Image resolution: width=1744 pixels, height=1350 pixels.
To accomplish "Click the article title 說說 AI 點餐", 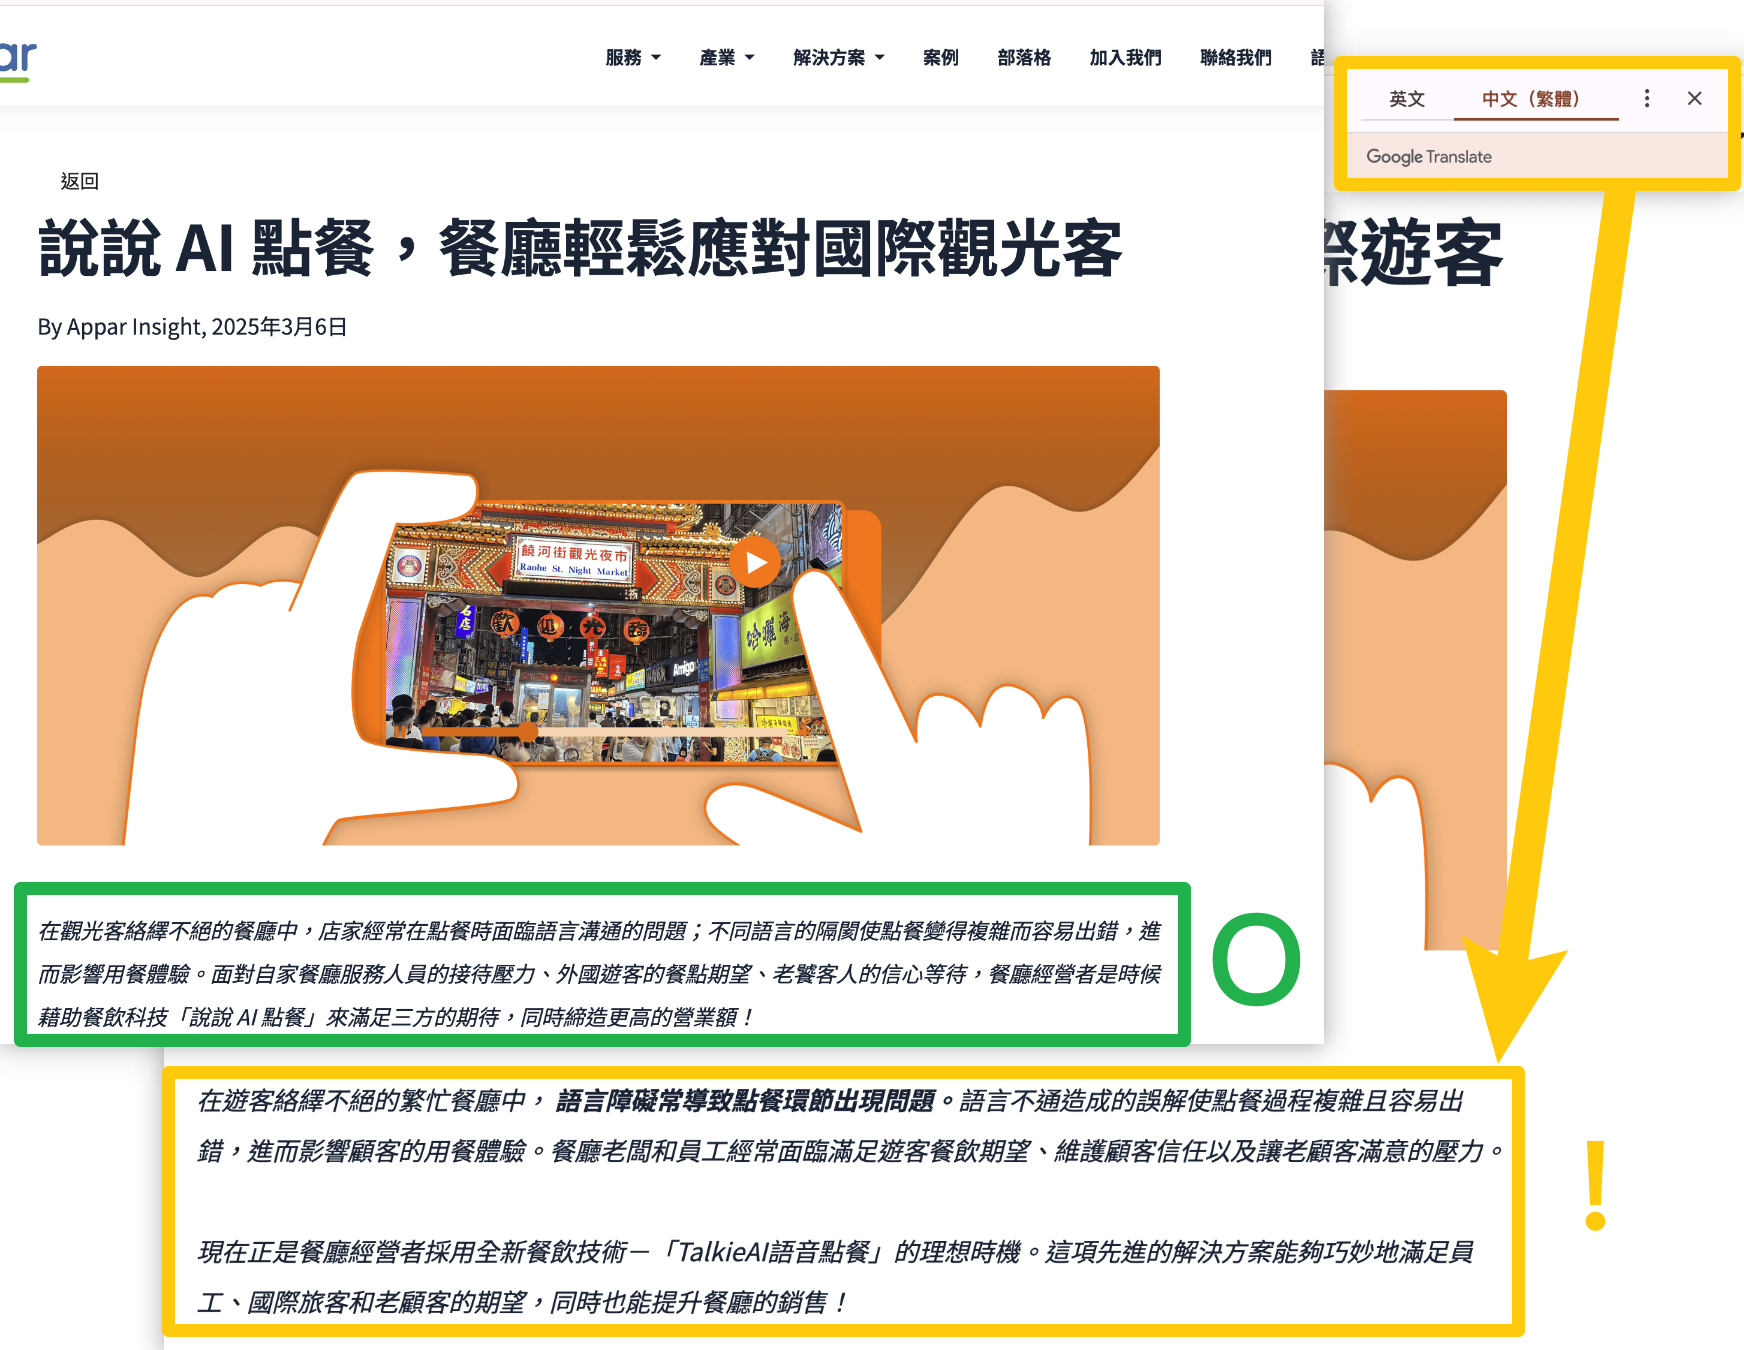I will click(x=580, y=249).
